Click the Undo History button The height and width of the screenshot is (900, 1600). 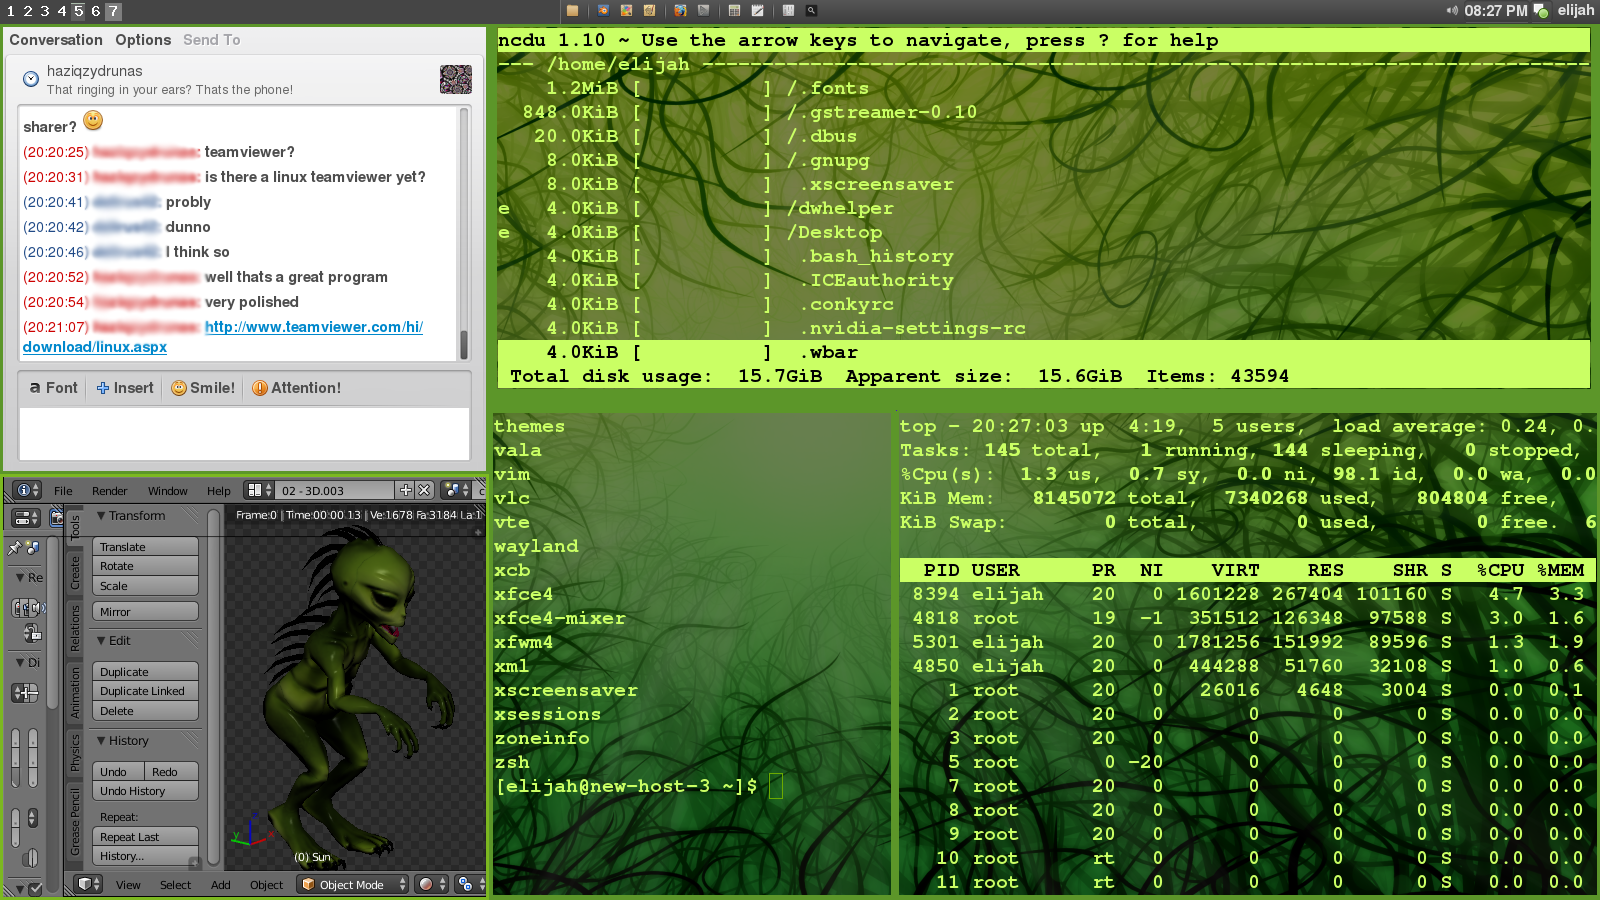pyautogui.click(x=146, y=791)
